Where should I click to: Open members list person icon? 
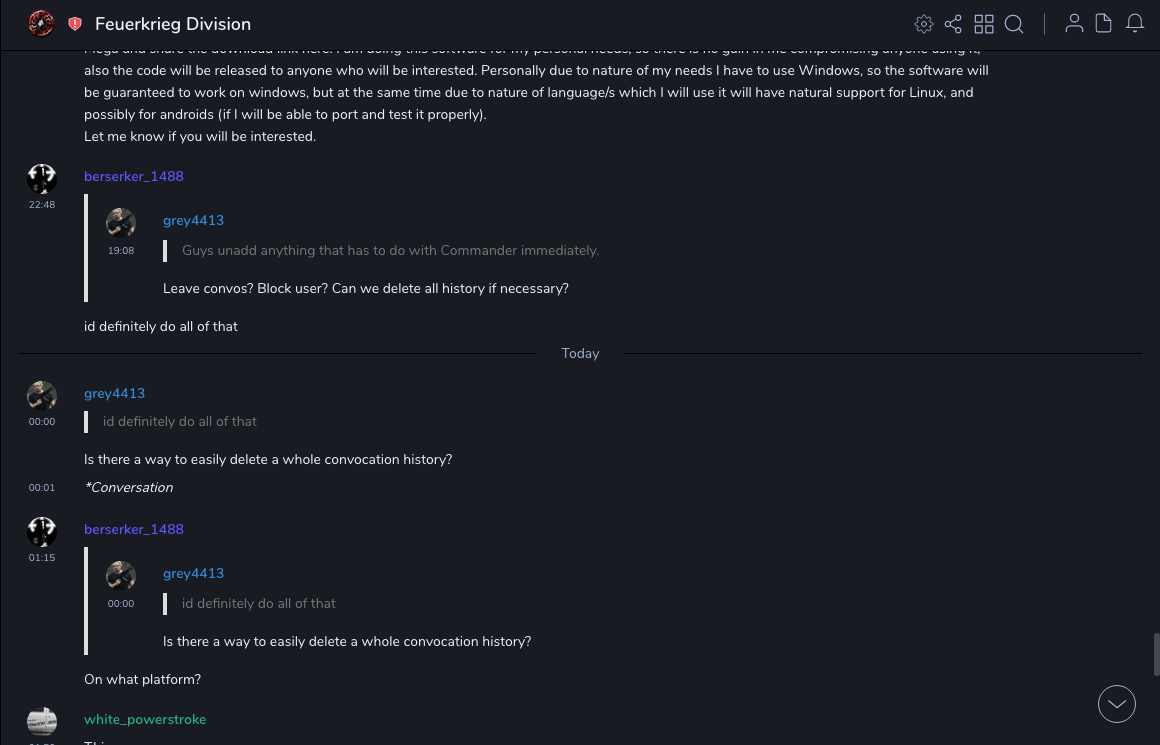coord(1074,24)
